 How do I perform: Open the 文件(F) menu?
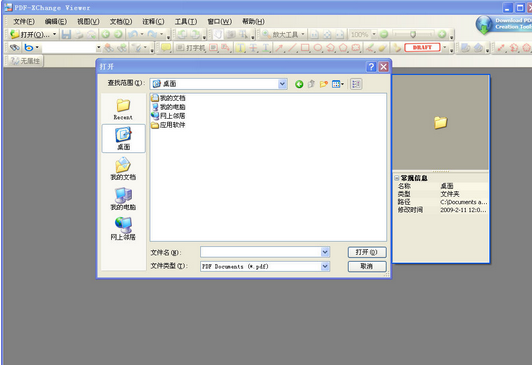click(24, 21)
